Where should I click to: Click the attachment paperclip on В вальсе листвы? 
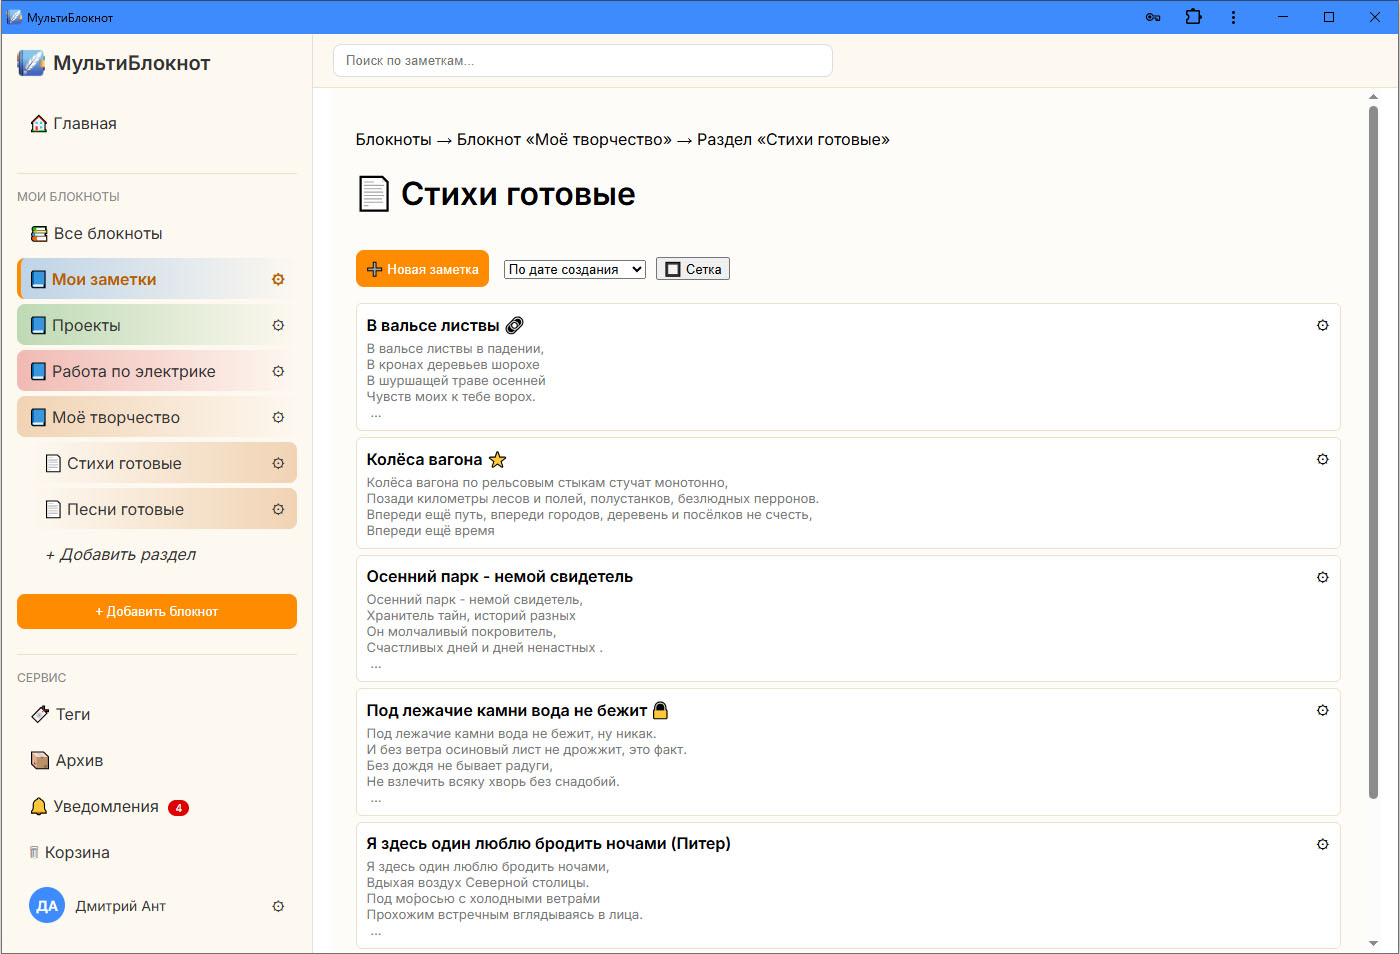pos(515,325)
